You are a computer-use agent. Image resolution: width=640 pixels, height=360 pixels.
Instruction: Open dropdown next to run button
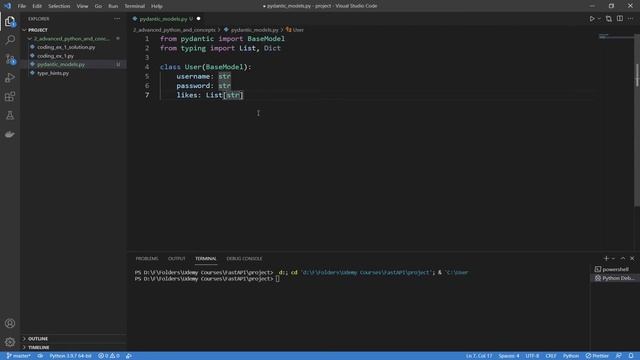coord(599,19)
